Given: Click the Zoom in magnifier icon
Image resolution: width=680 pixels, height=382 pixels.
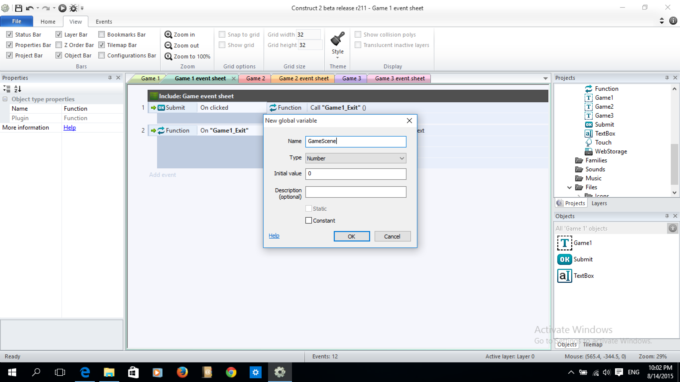Looking at the screenshot, I should coord(168,34).
